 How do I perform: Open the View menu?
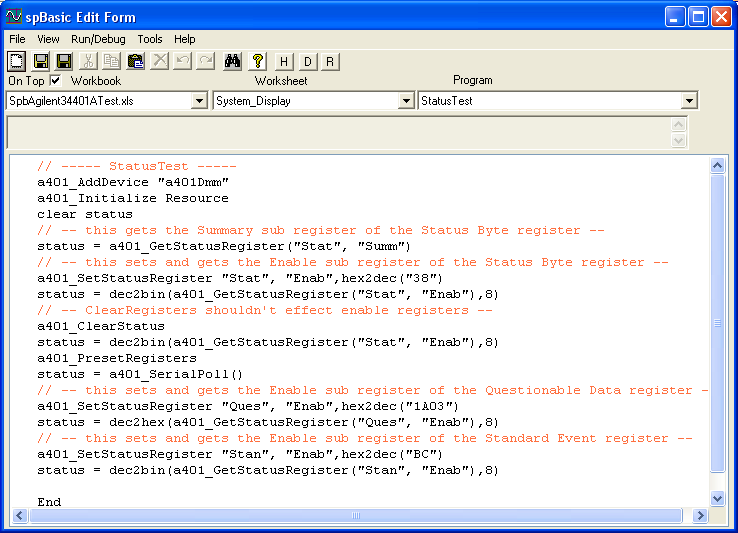point(48,39)
